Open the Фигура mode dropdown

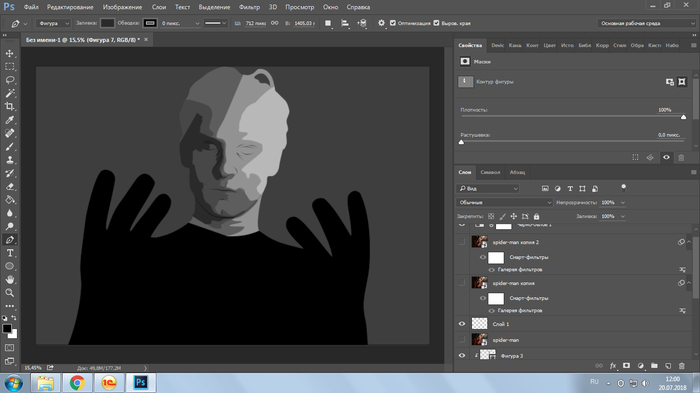point(53,23)
